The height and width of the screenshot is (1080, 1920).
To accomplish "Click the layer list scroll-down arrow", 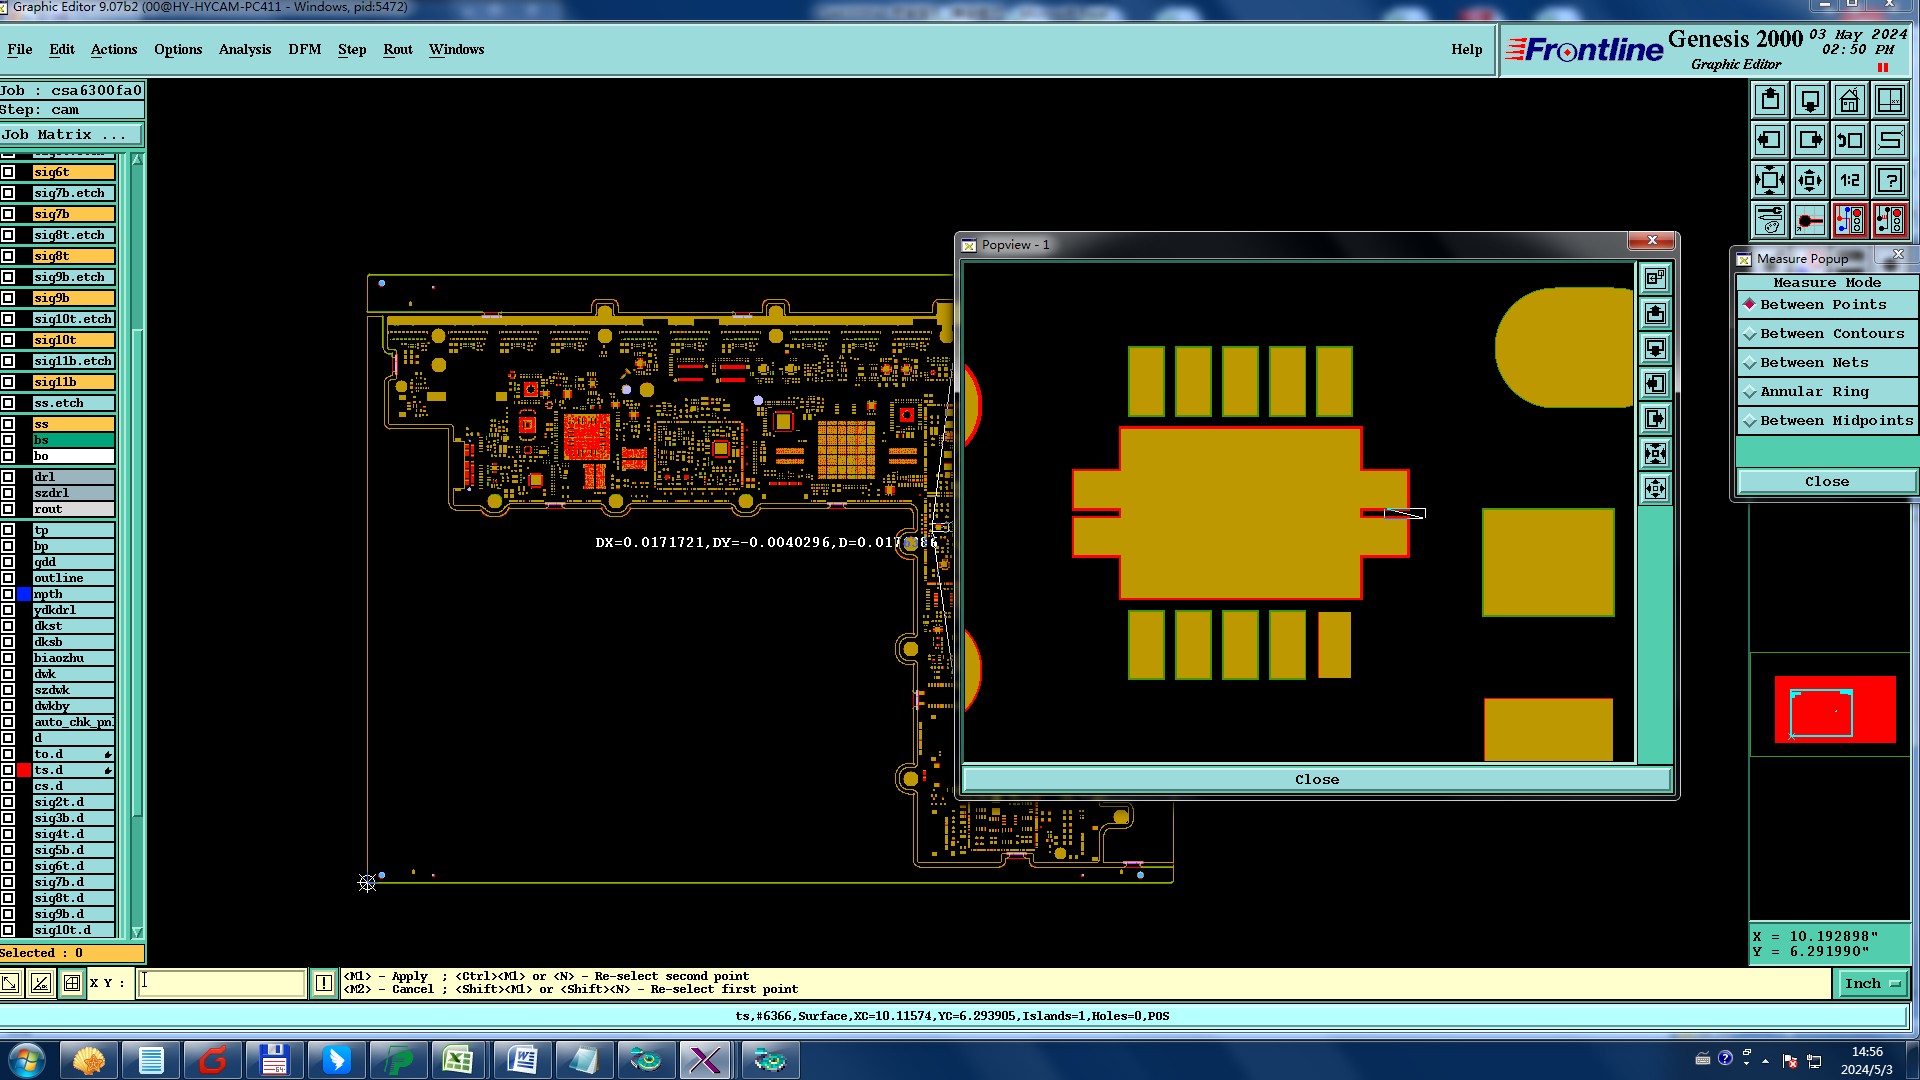I will tap(137, 932).
